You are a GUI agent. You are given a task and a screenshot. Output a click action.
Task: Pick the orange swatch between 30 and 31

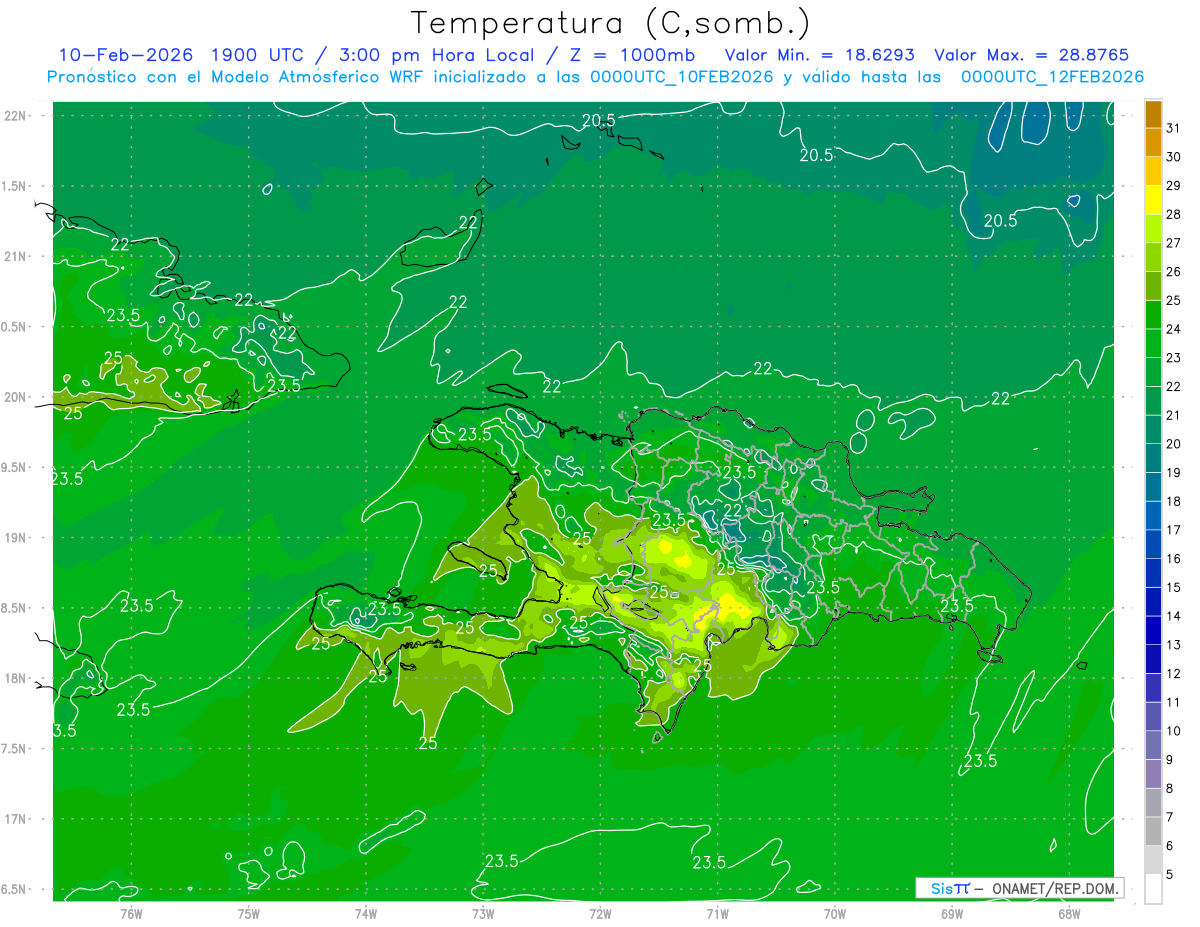[1153, 143]
